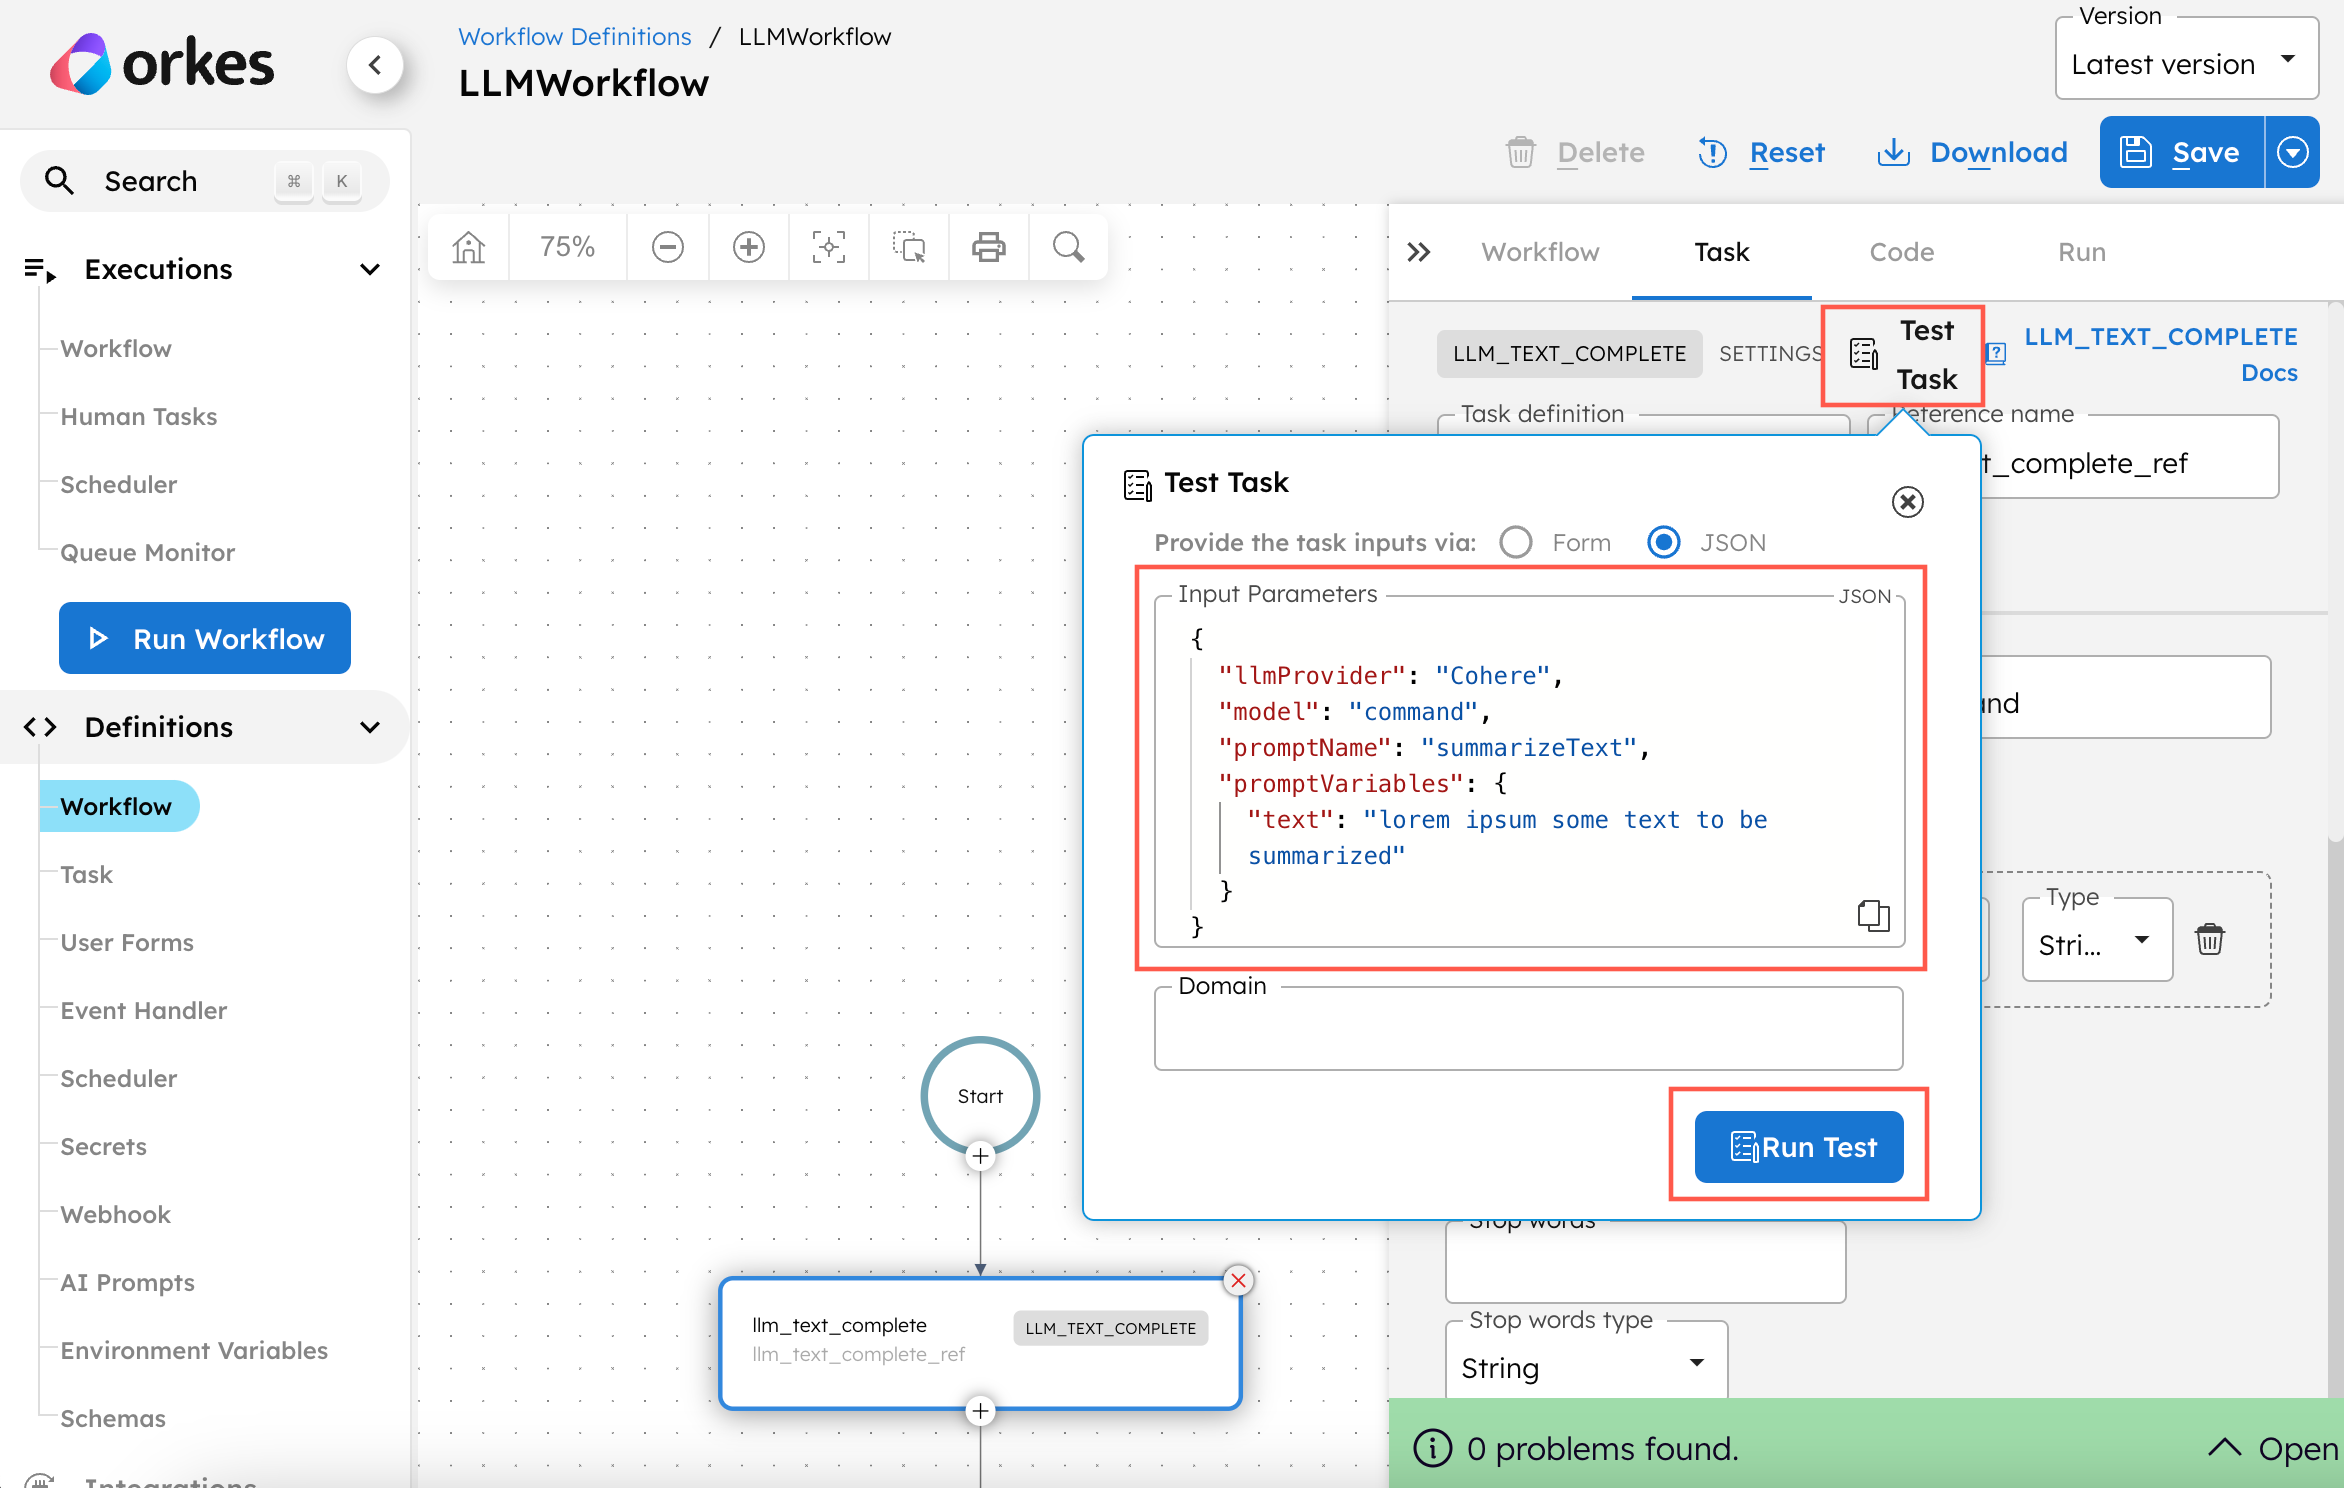Collapse the Executions section
Image resolution: width=2344 pixels, height=1488 pixels.
(x=370, y=270)
